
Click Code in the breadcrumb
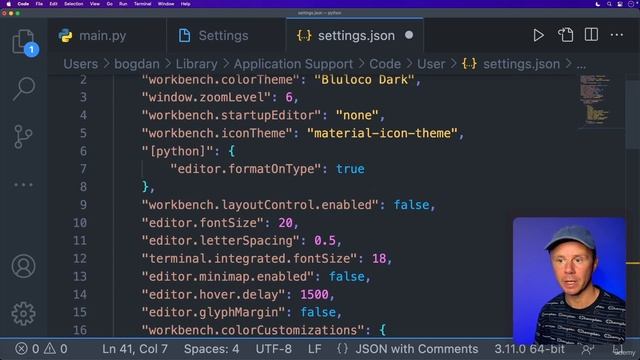pyautogui.click(x=385, y=64)
